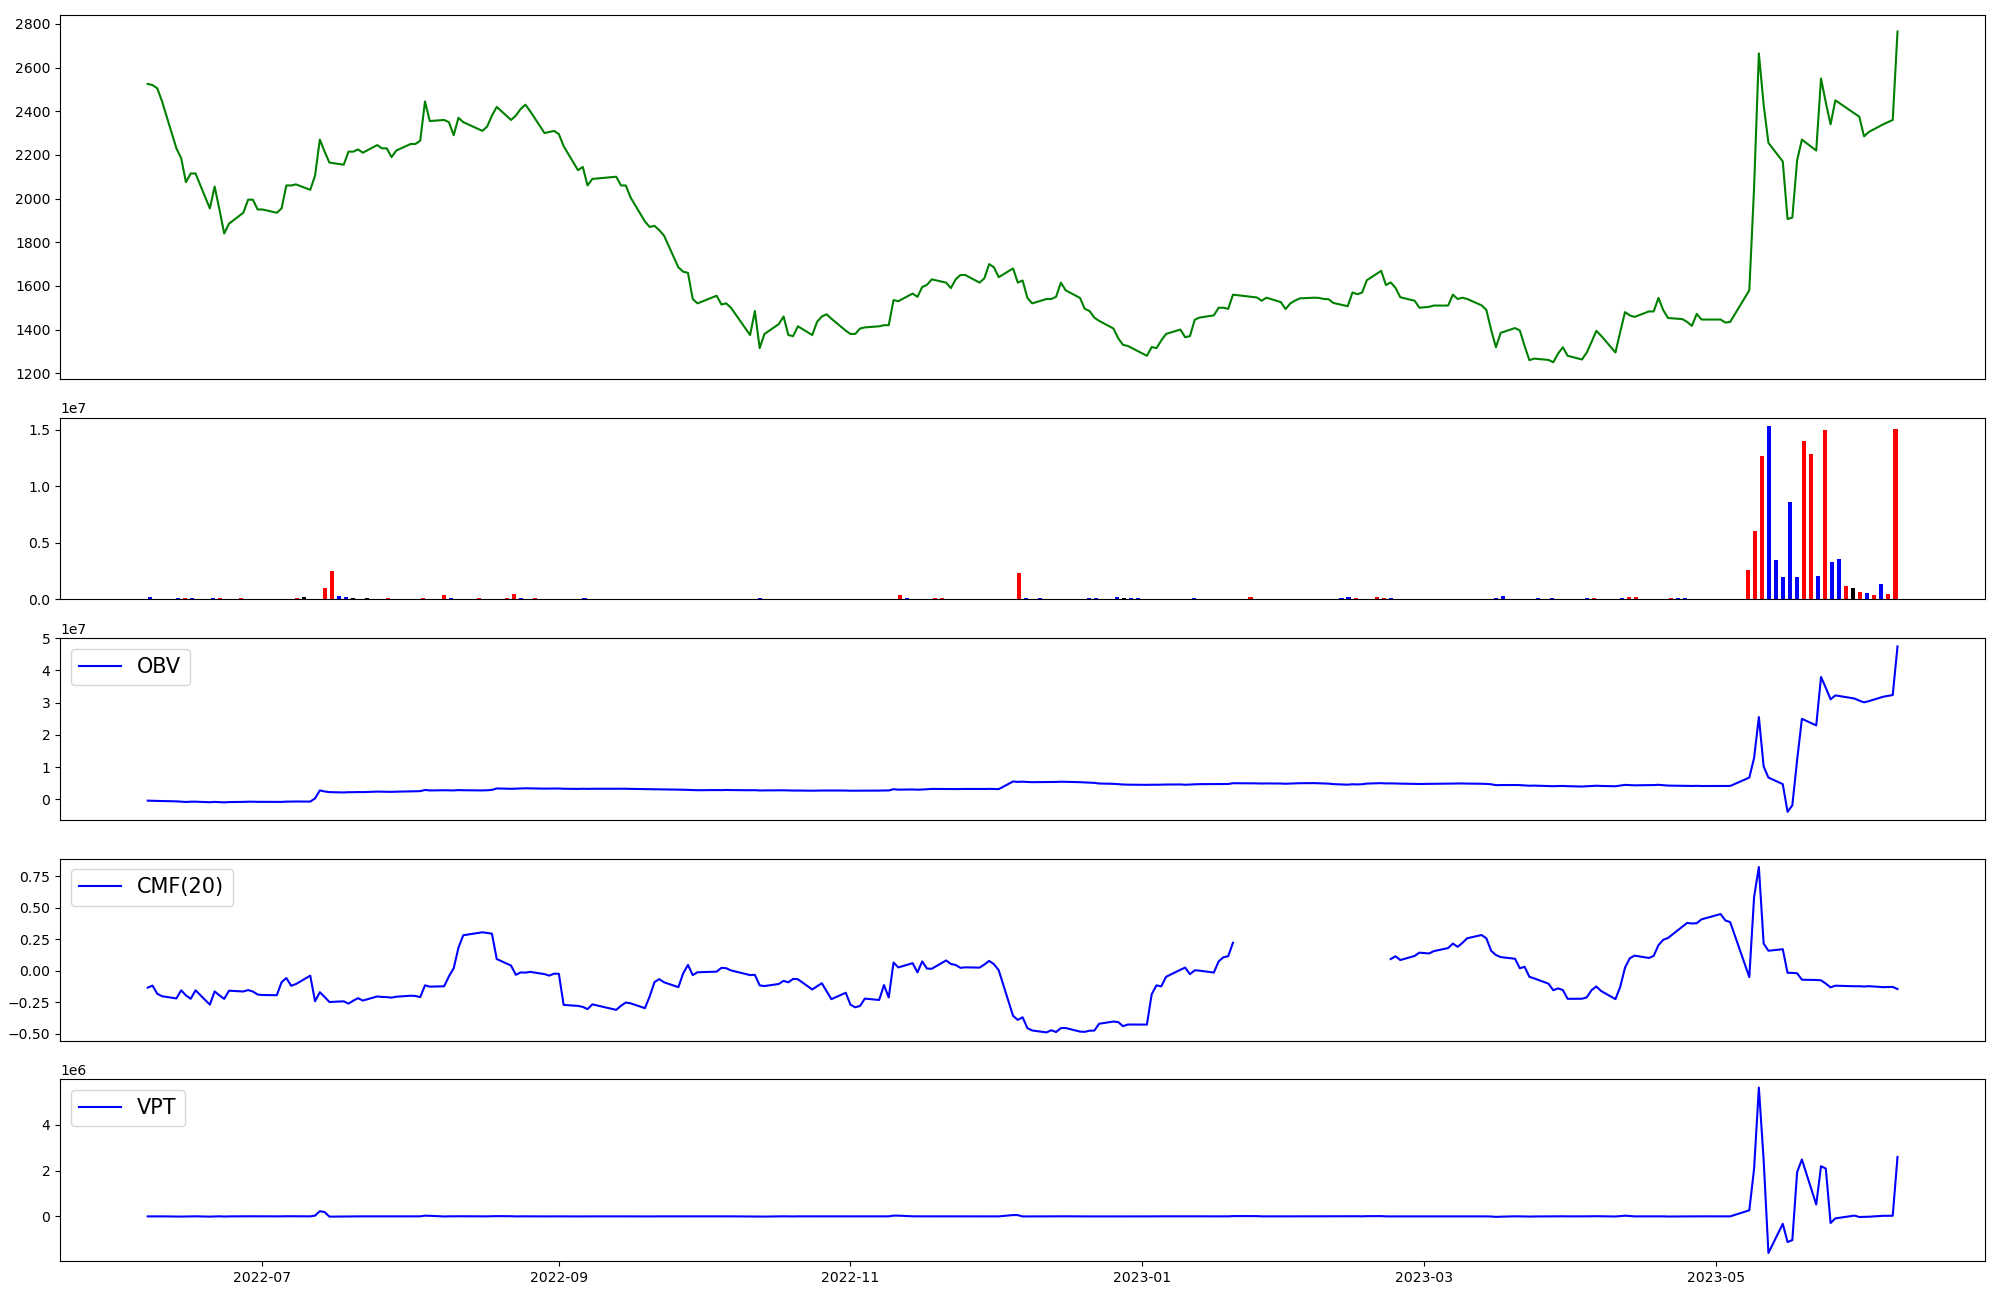The width and height of the screenshot is (2000, 1300).
Task: Click the CMF(20) legend label
Action: click(179, 886)
